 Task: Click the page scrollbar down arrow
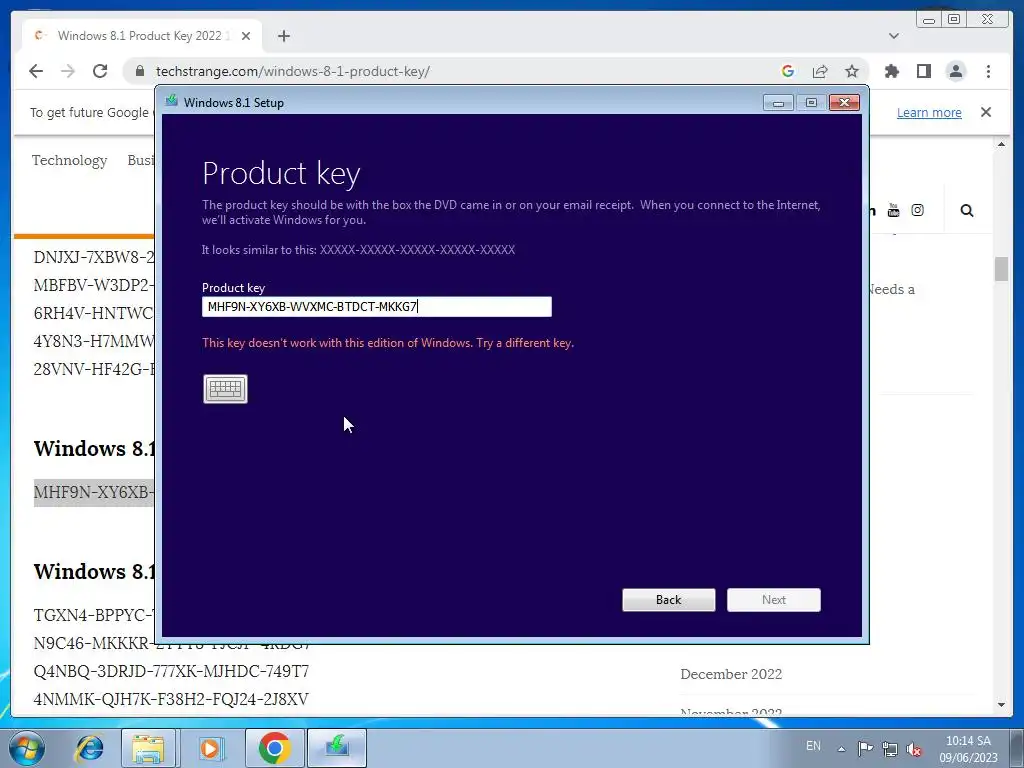coord(1001,705)
